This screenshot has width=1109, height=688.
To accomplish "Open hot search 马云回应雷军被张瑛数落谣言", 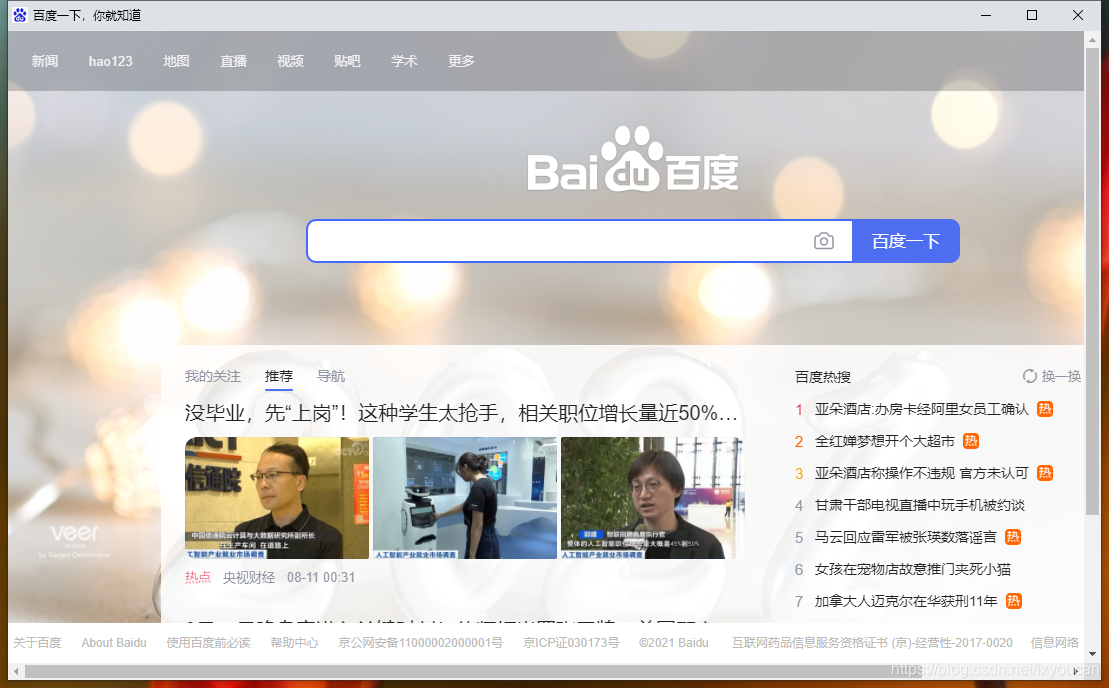I will click(905, 537).
